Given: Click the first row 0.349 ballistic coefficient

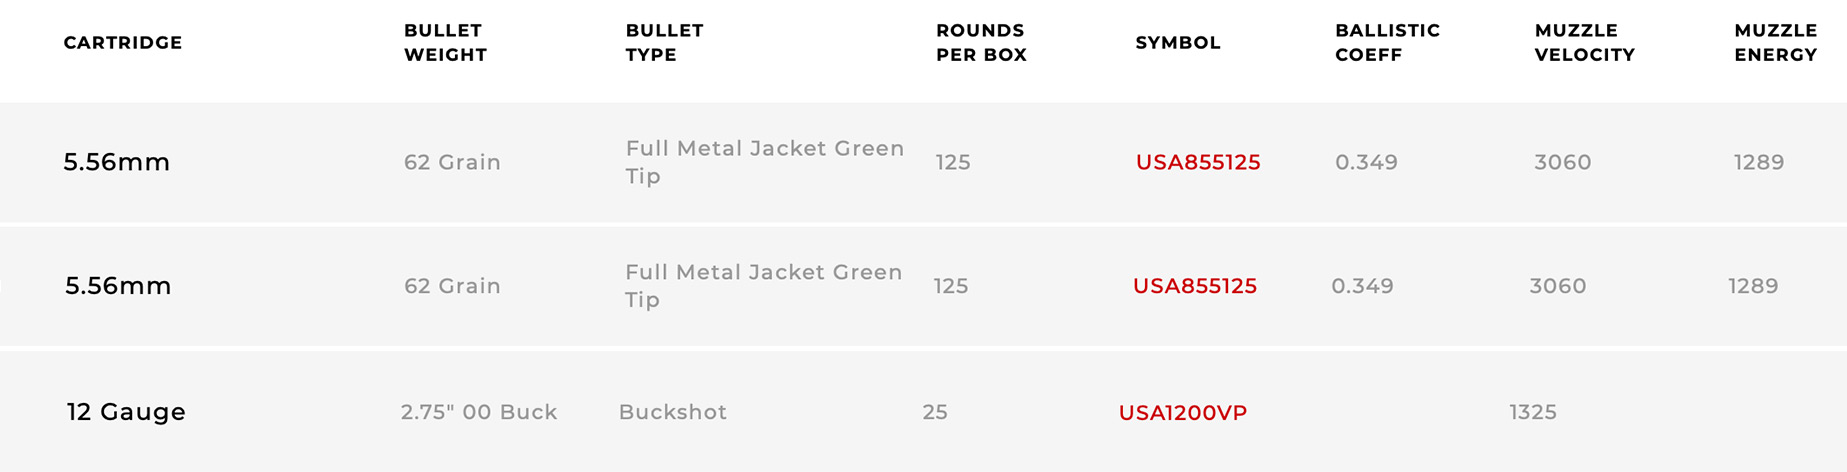Looking at the screenshot, I should (1366, 162).
